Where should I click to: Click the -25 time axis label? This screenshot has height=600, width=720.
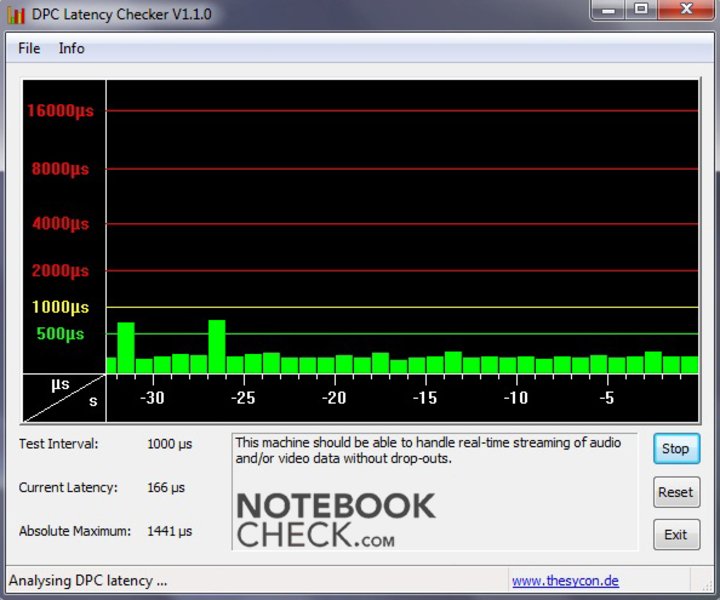tap(243, 398)
